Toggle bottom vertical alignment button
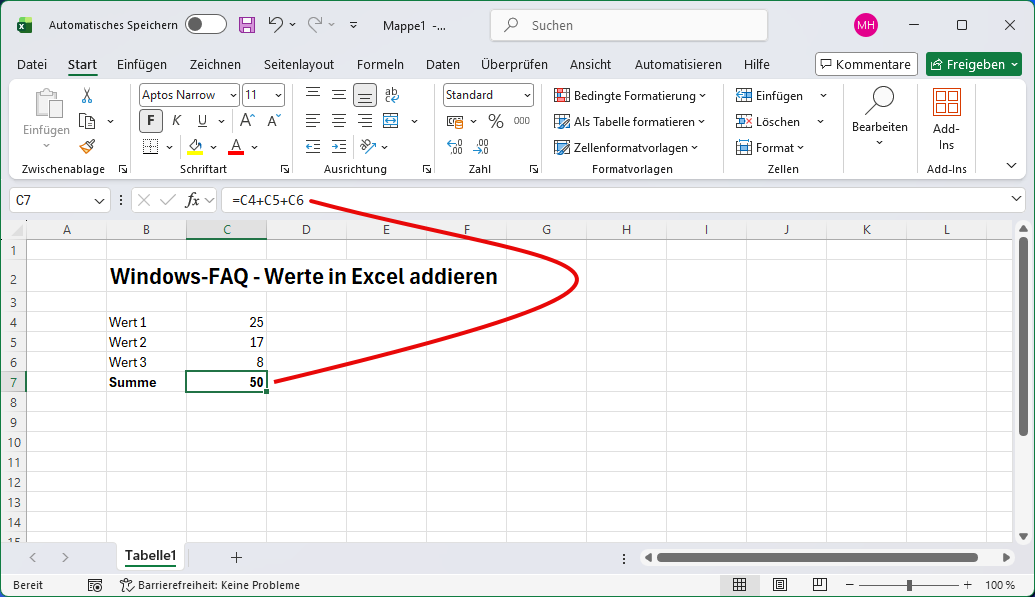Image resolution: width=1035 pixels, height=597 pixels. [x=364, y=96]
